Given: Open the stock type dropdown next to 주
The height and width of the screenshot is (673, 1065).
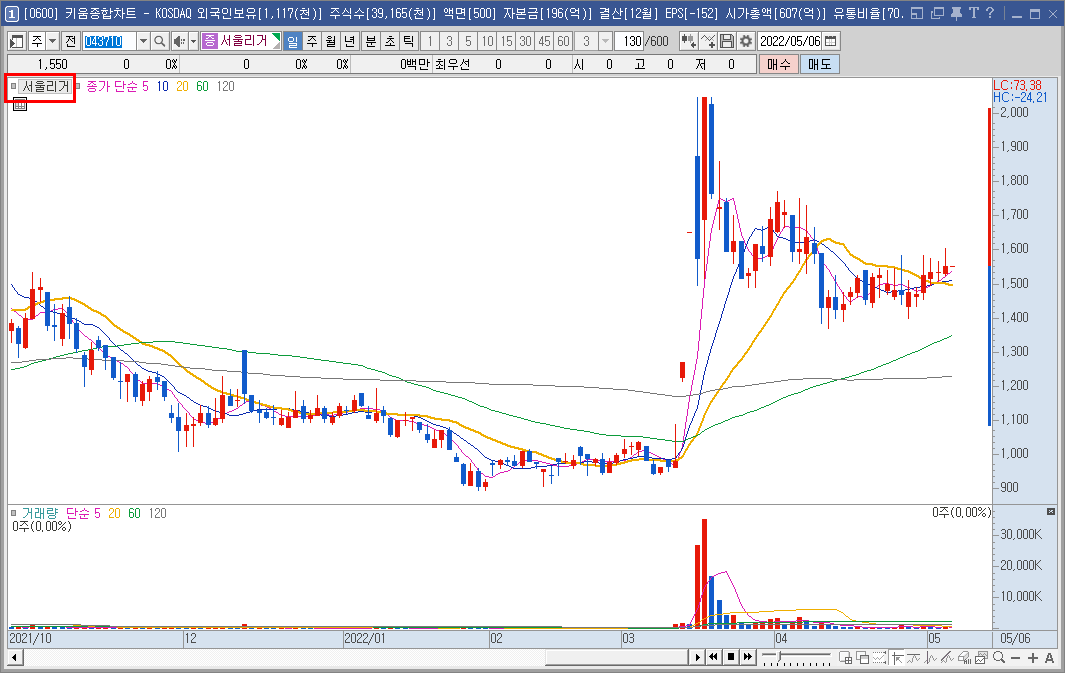Looking at the screenshot, I should pyautogui.click(x=52, y=41).
